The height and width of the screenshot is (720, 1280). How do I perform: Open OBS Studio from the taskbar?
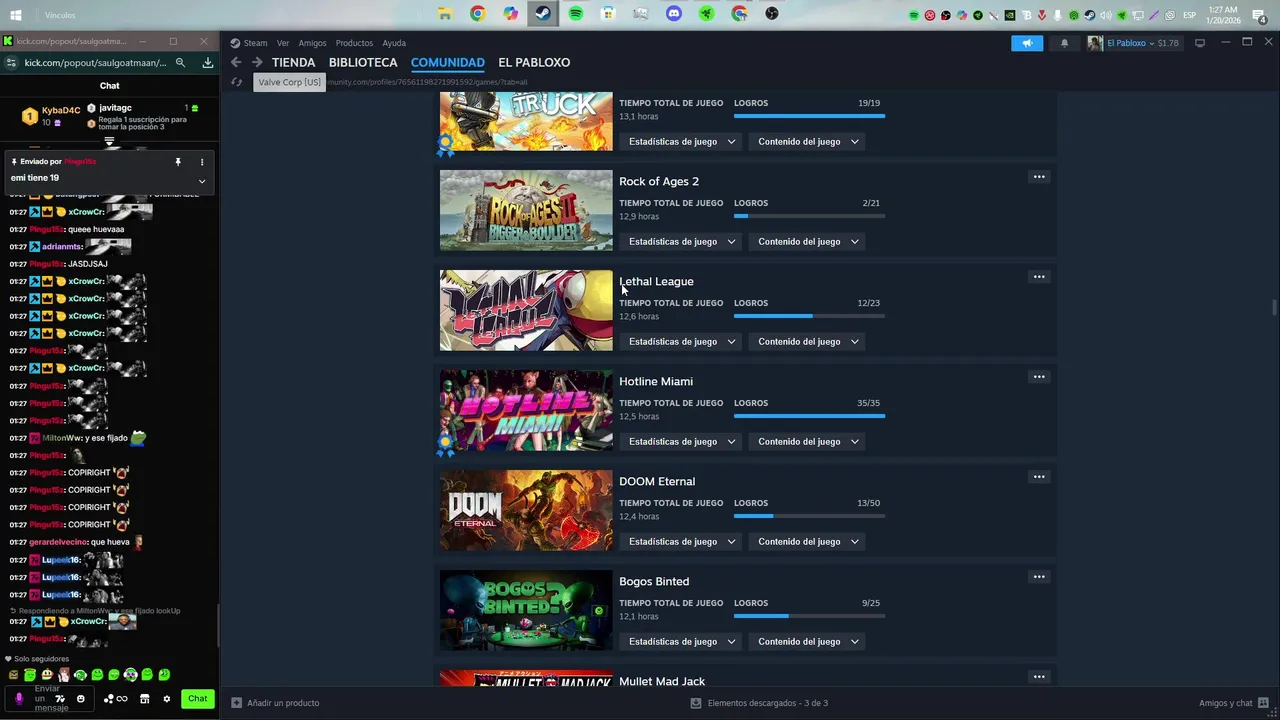[772, 14]
